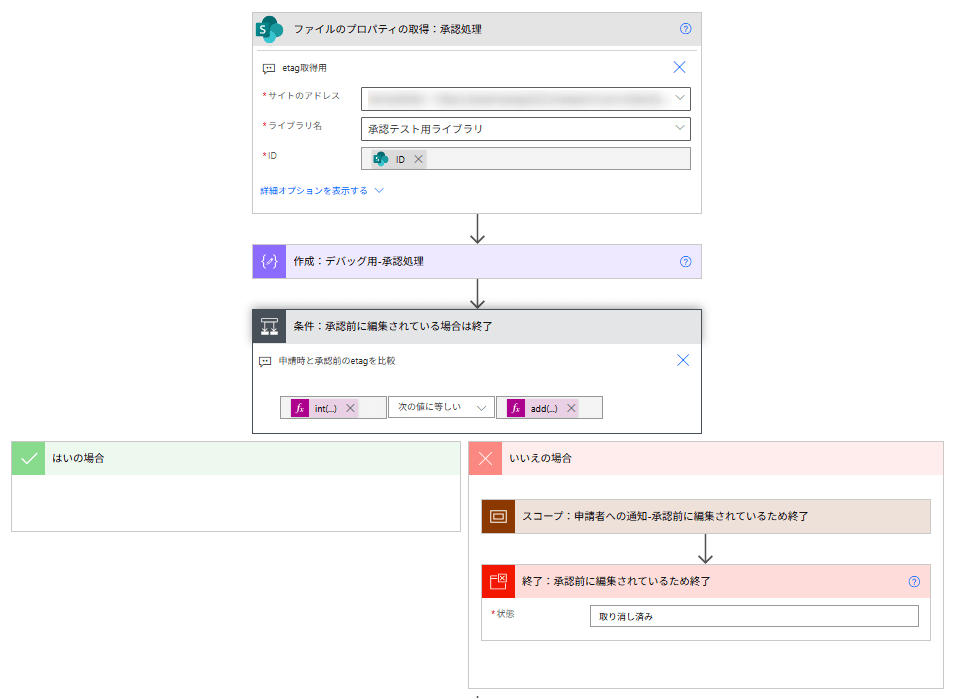
Task: Open help via the ? icon on the SharePoint action
Action: pyautogui.click(x=684, y=29)
